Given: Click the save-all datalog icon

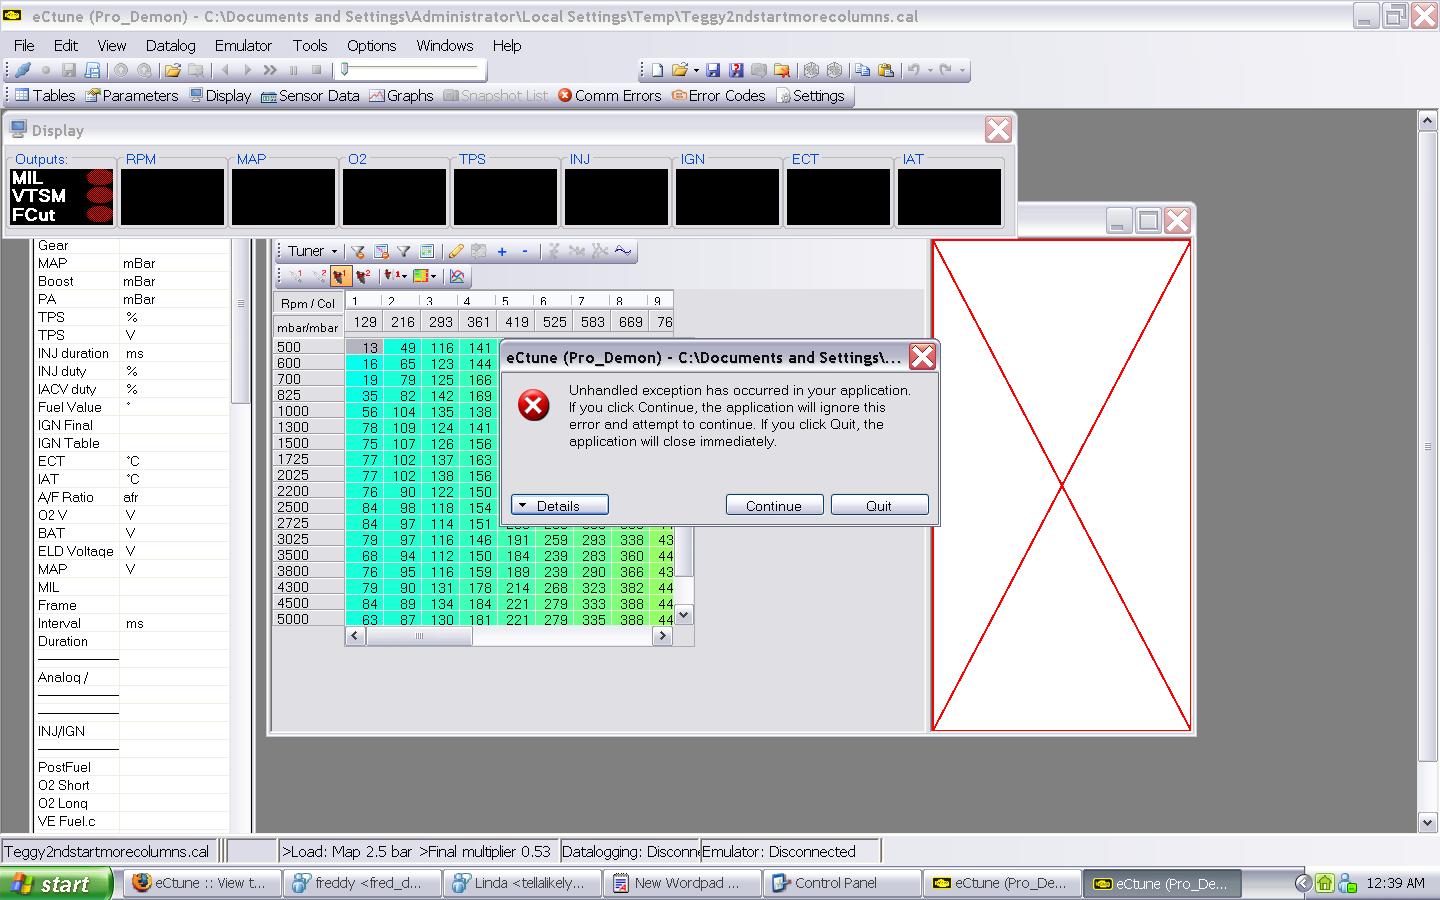Looking at the screenshot, I should (92, 70).
